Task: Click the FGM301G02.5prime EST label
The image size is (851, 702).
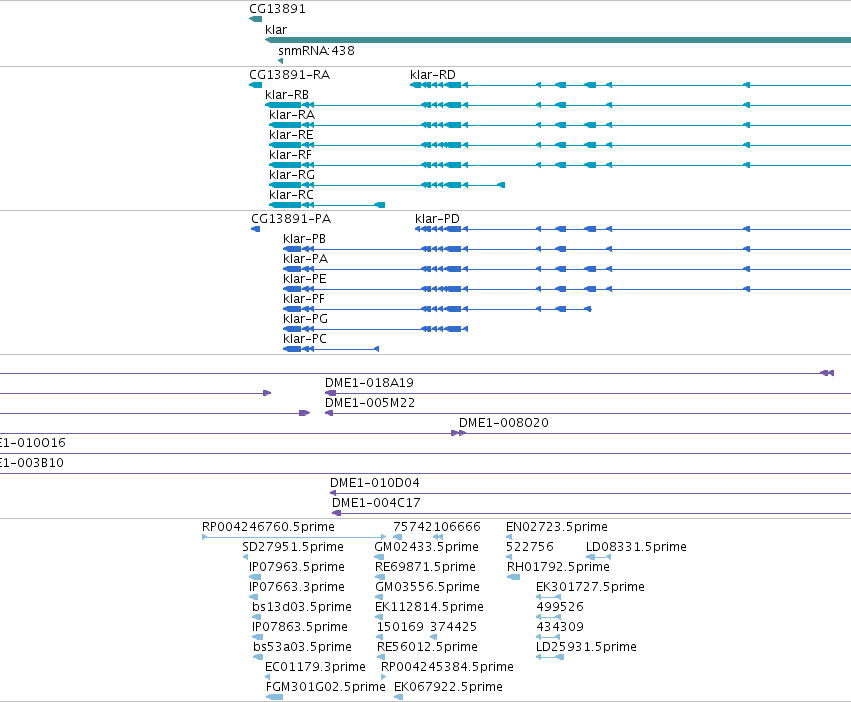Action: pyautogui.click(x=326, y=687)
